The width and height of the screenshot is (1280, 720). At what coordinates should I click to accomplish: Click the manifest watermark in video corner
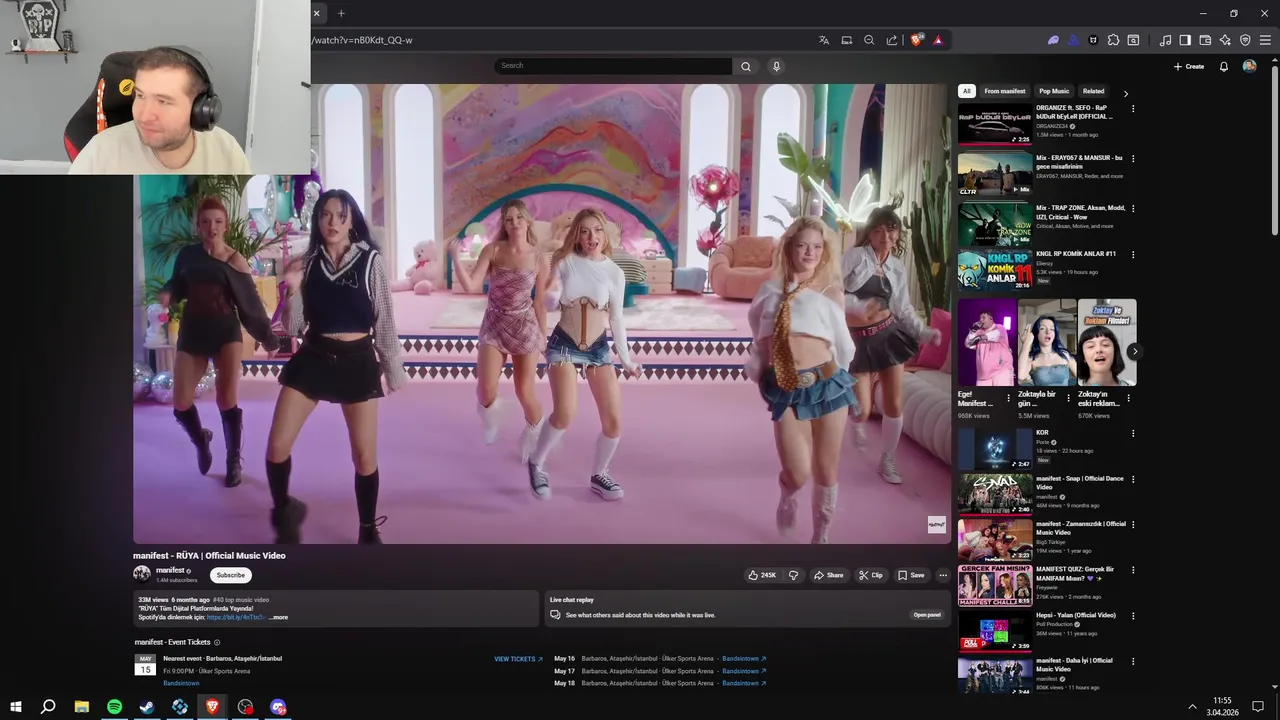click(x=936, y=524)
